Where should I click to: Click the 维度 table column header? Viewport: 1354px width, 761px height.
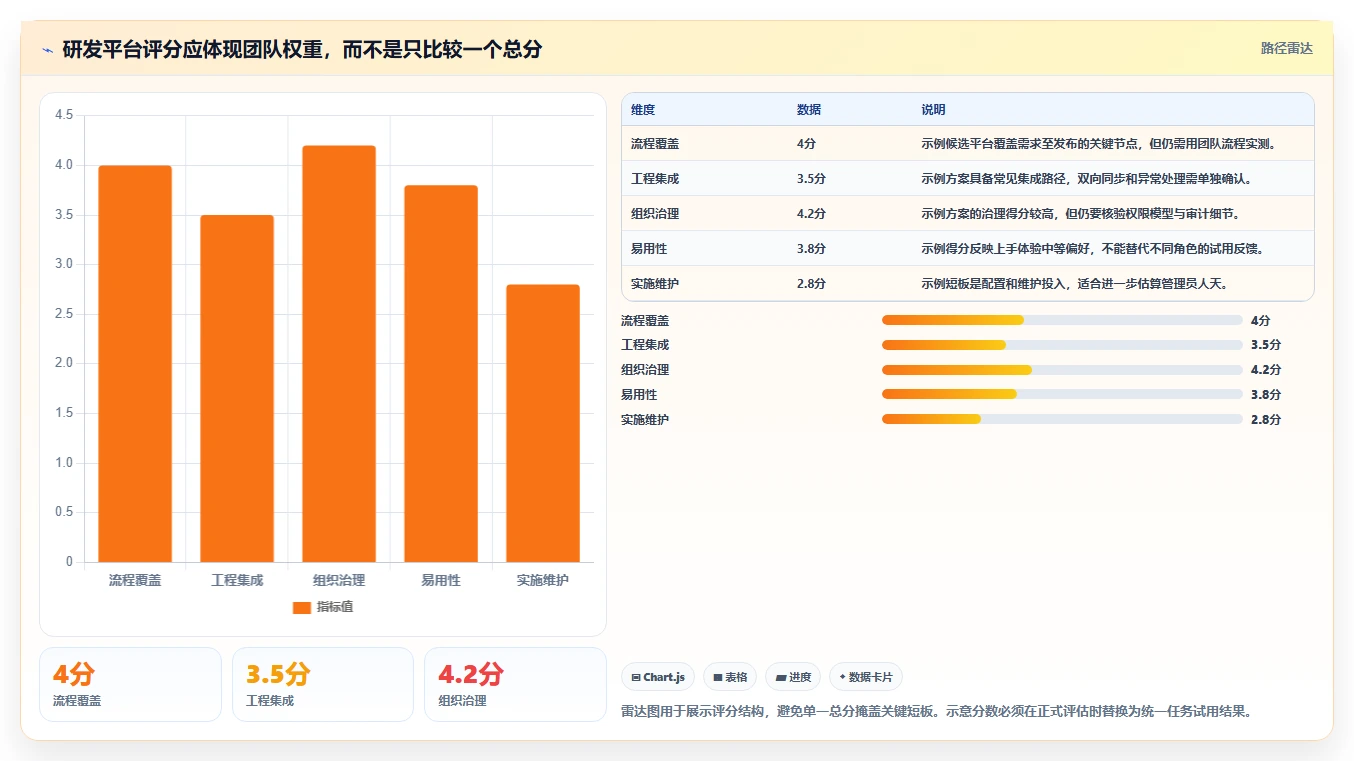point(643,110)
